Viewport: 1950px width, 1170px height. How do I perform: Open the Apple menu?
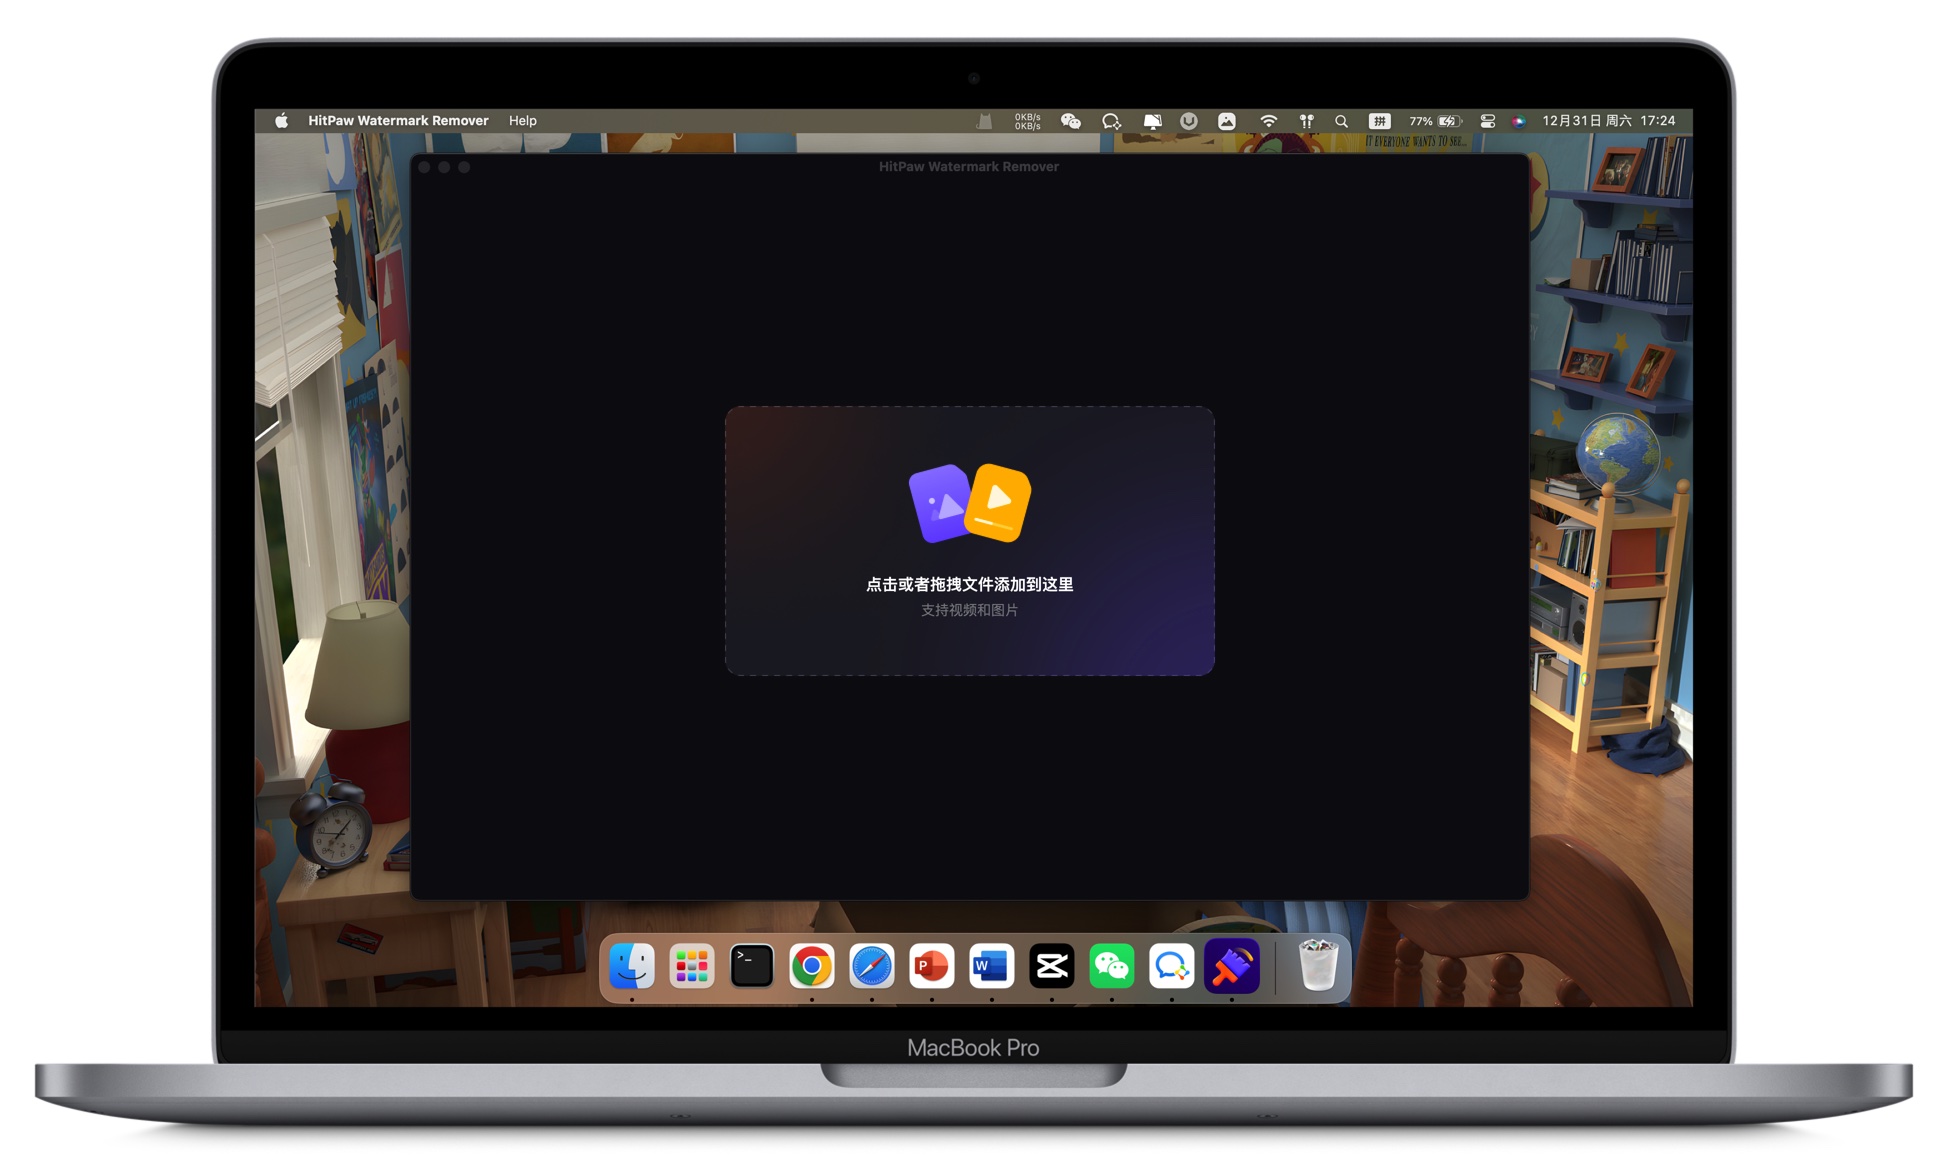click(281, 120)
